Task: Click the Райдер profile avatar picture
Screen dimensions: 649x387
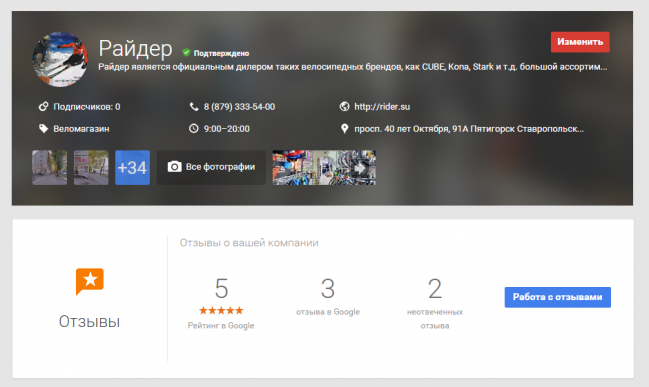Action: click(x=60, y=59)
